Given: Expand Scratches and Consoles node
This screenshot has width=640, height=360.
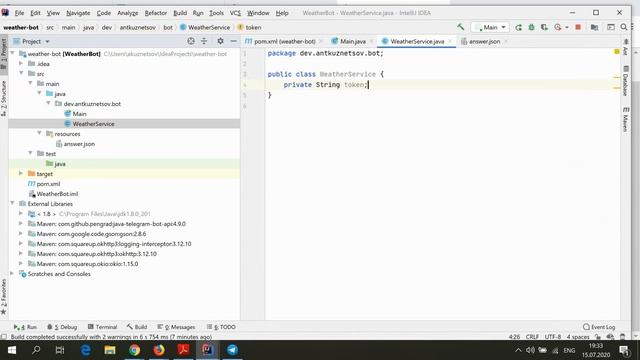Looking at the screenshot, I should pyautogui.click(x=13, y=273).
